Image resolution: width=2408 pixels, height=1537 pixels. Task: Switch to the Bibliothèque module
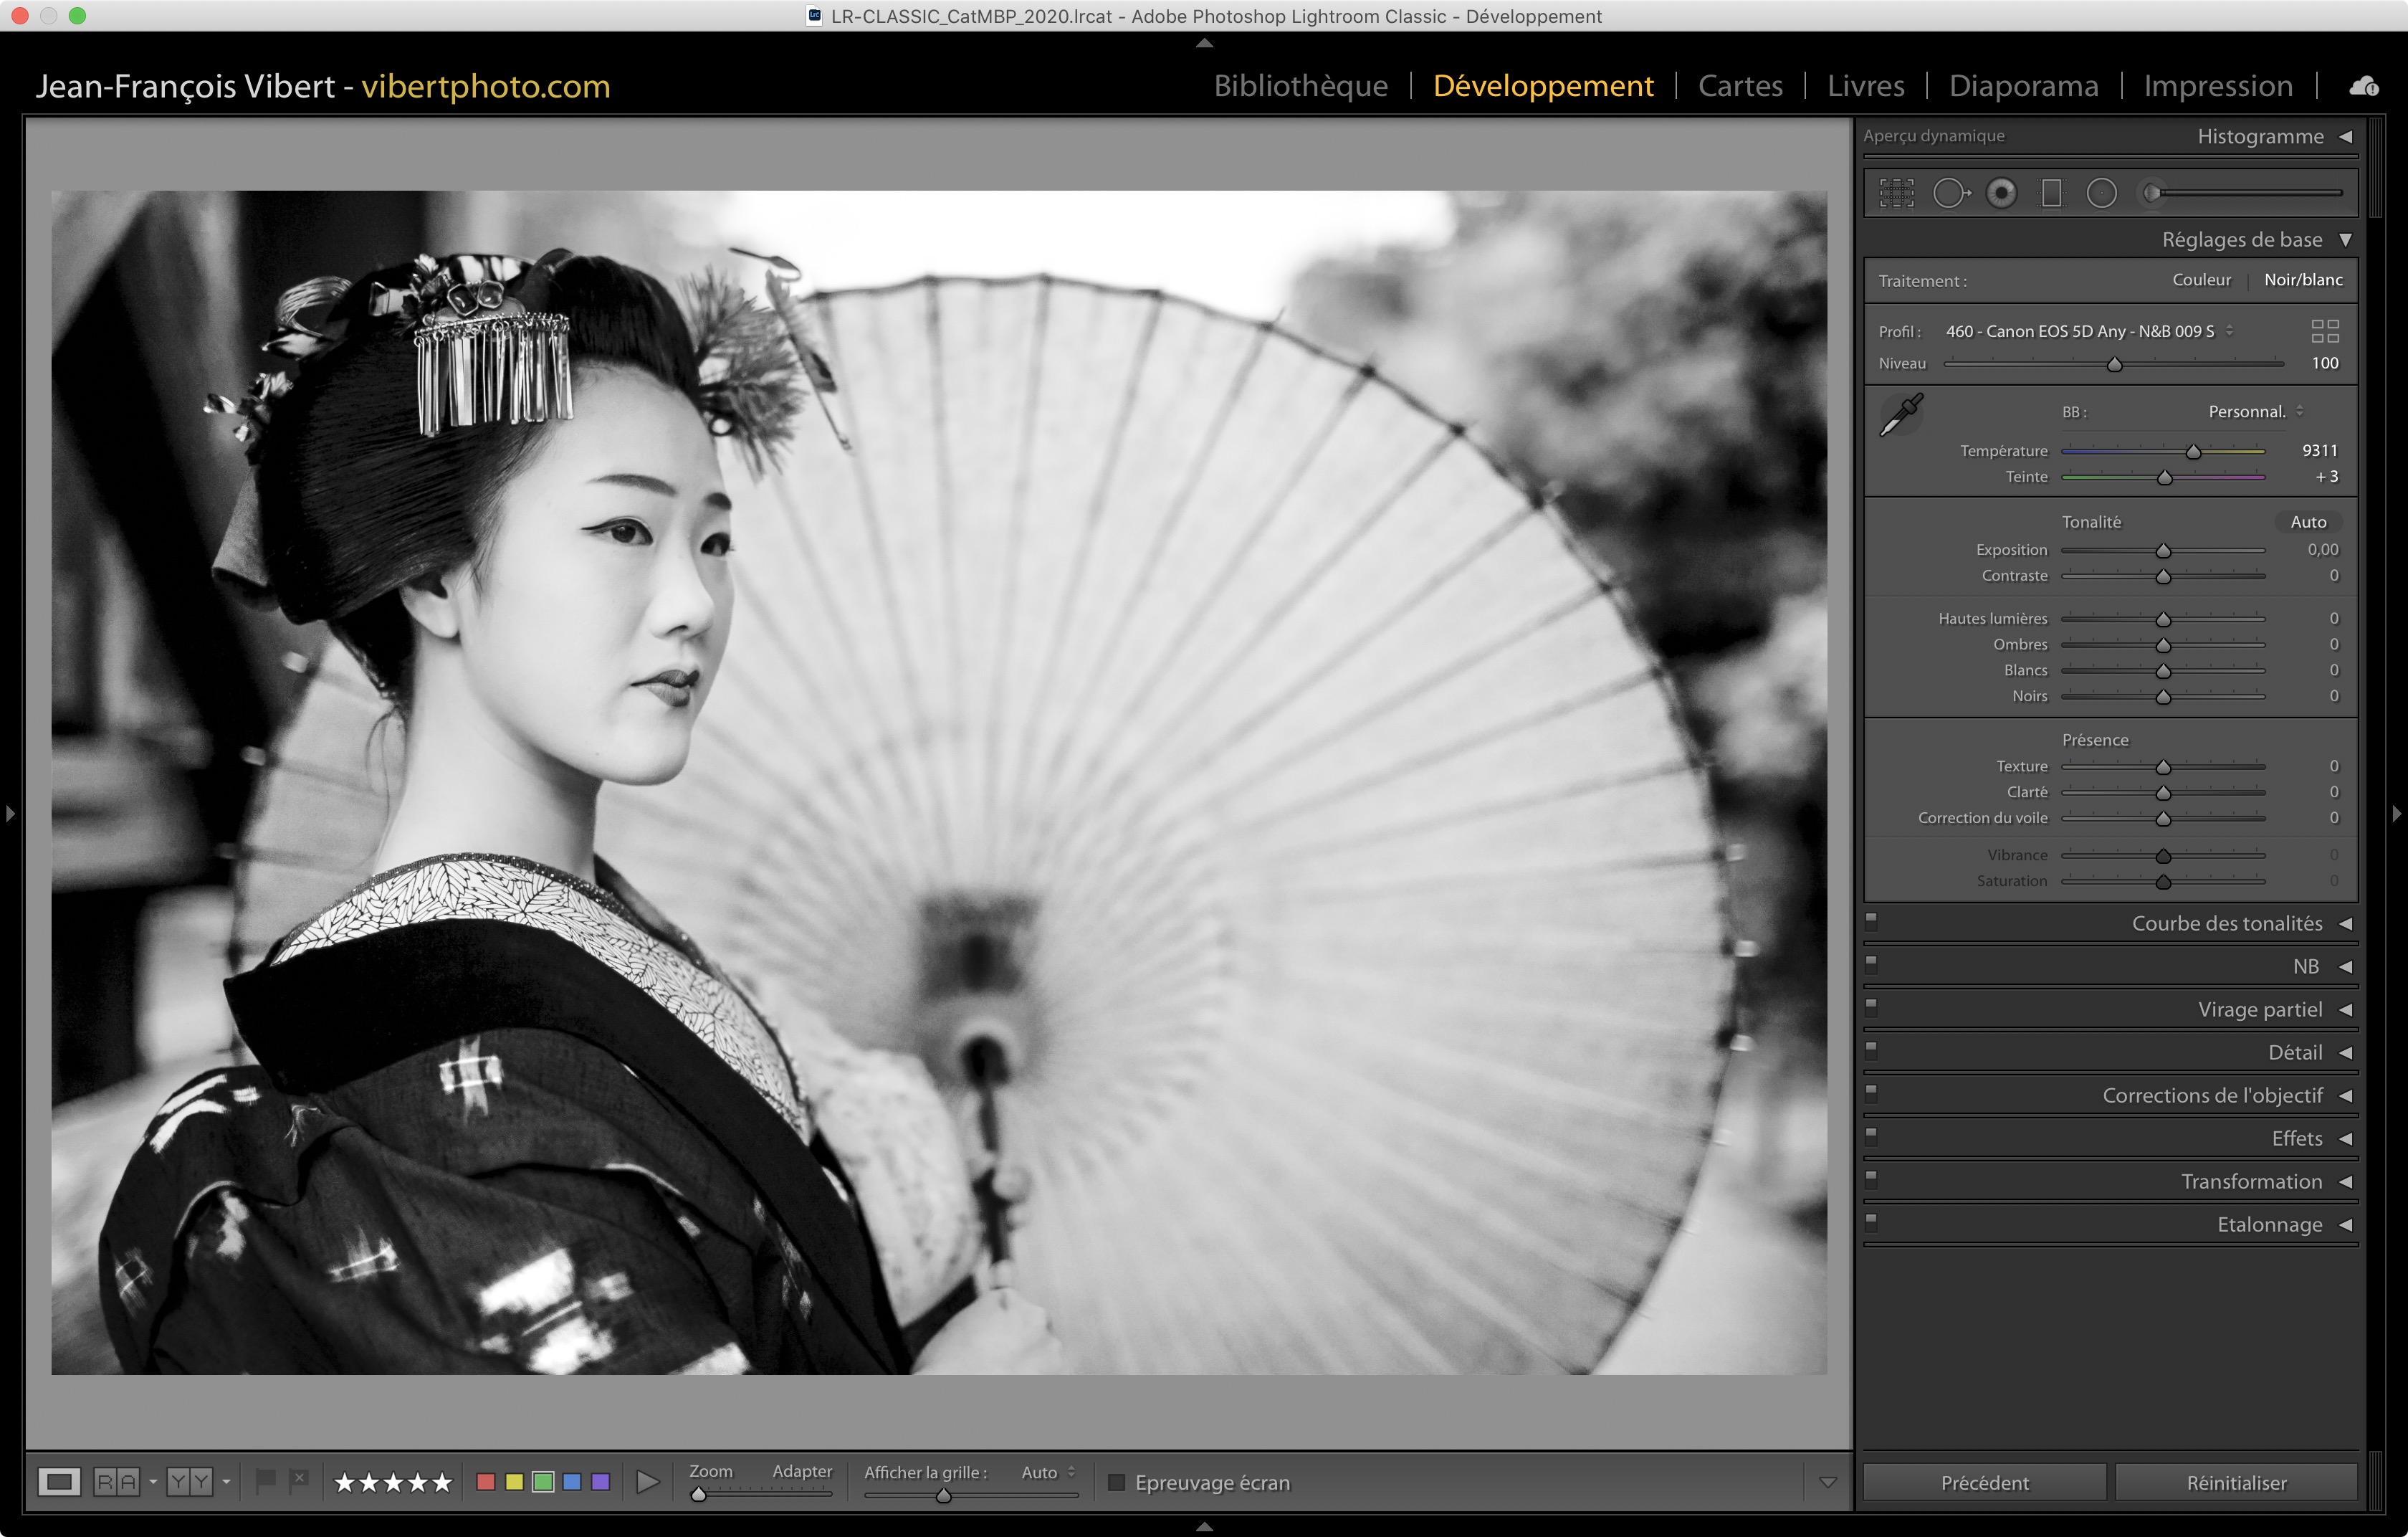pos(1300,86)
